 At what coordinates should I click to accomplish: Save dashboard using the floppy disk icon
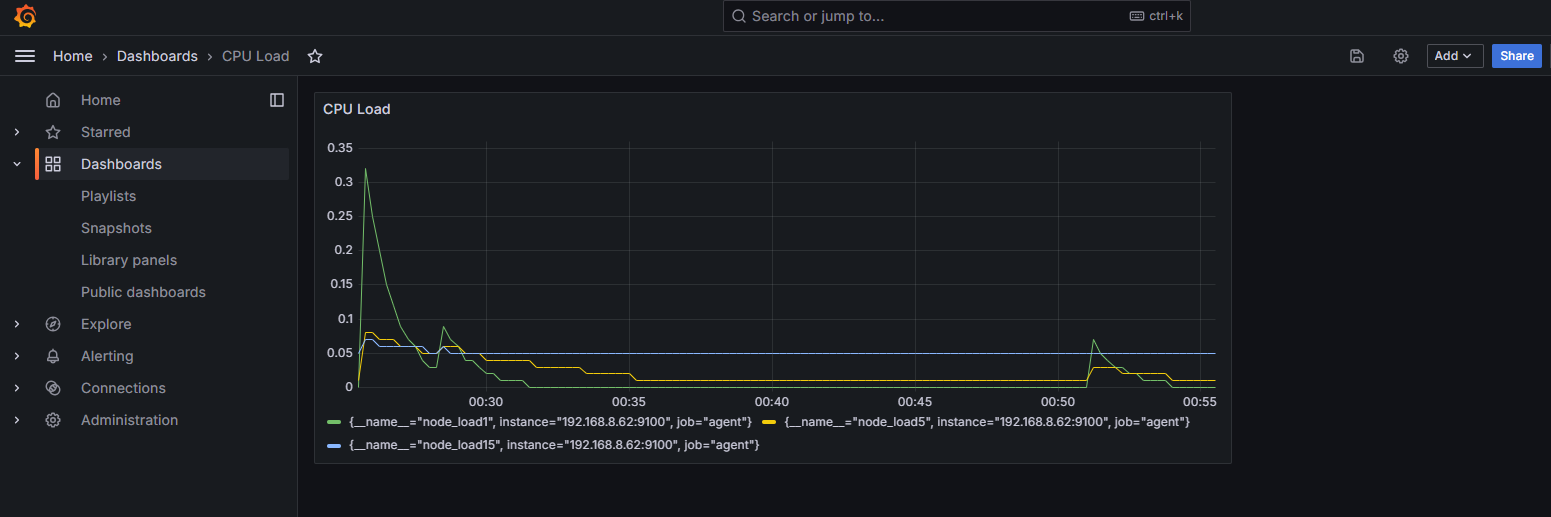pos(1357,56)
